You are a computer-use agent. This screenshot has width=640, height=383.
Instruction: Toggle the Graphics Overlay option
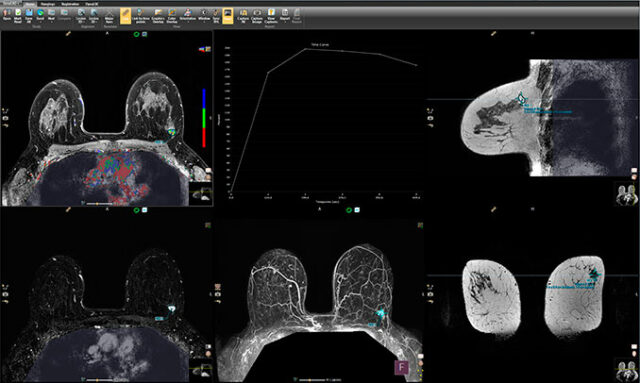point(158,16)
